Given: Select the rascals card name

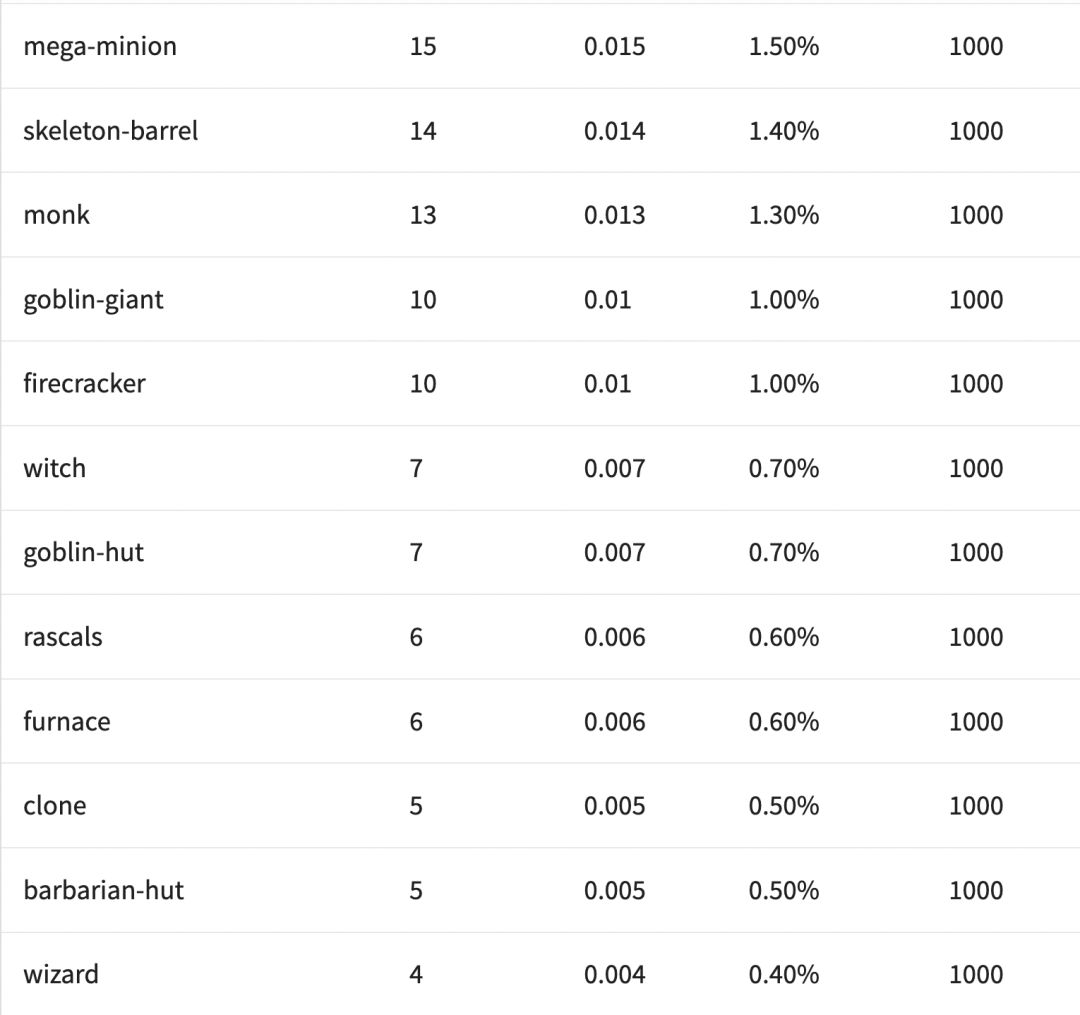Looking at the screenshot, I should point(63,637).
